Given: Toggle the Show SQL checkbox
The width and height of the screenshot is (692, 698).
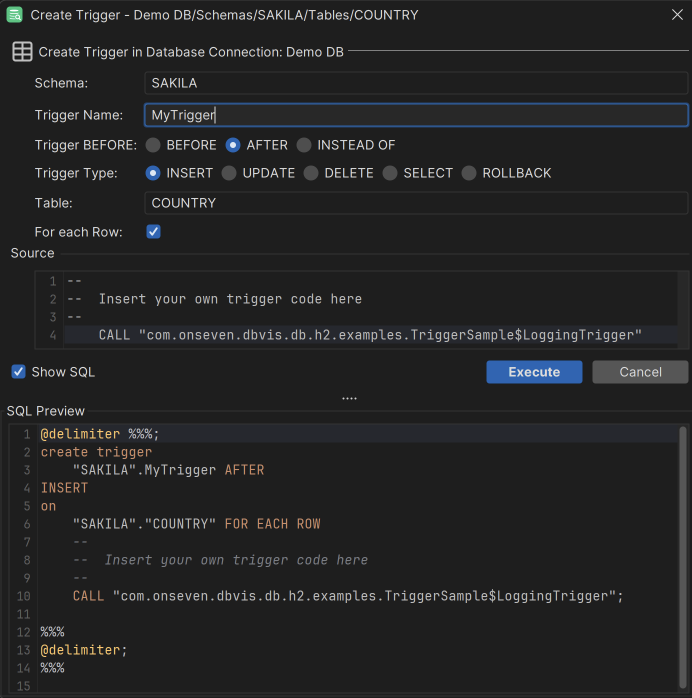Looking at the screenshot, I should click(x=18, y=372).
